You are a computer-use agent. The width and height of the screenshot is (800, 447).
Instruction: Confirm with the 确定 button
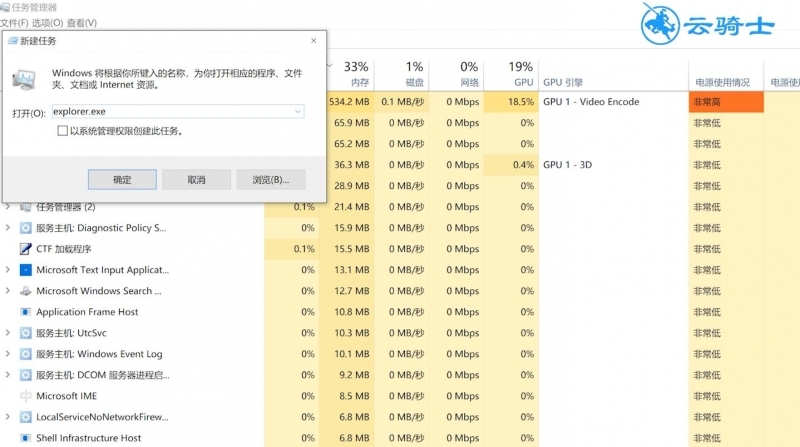tap(122, 180)
